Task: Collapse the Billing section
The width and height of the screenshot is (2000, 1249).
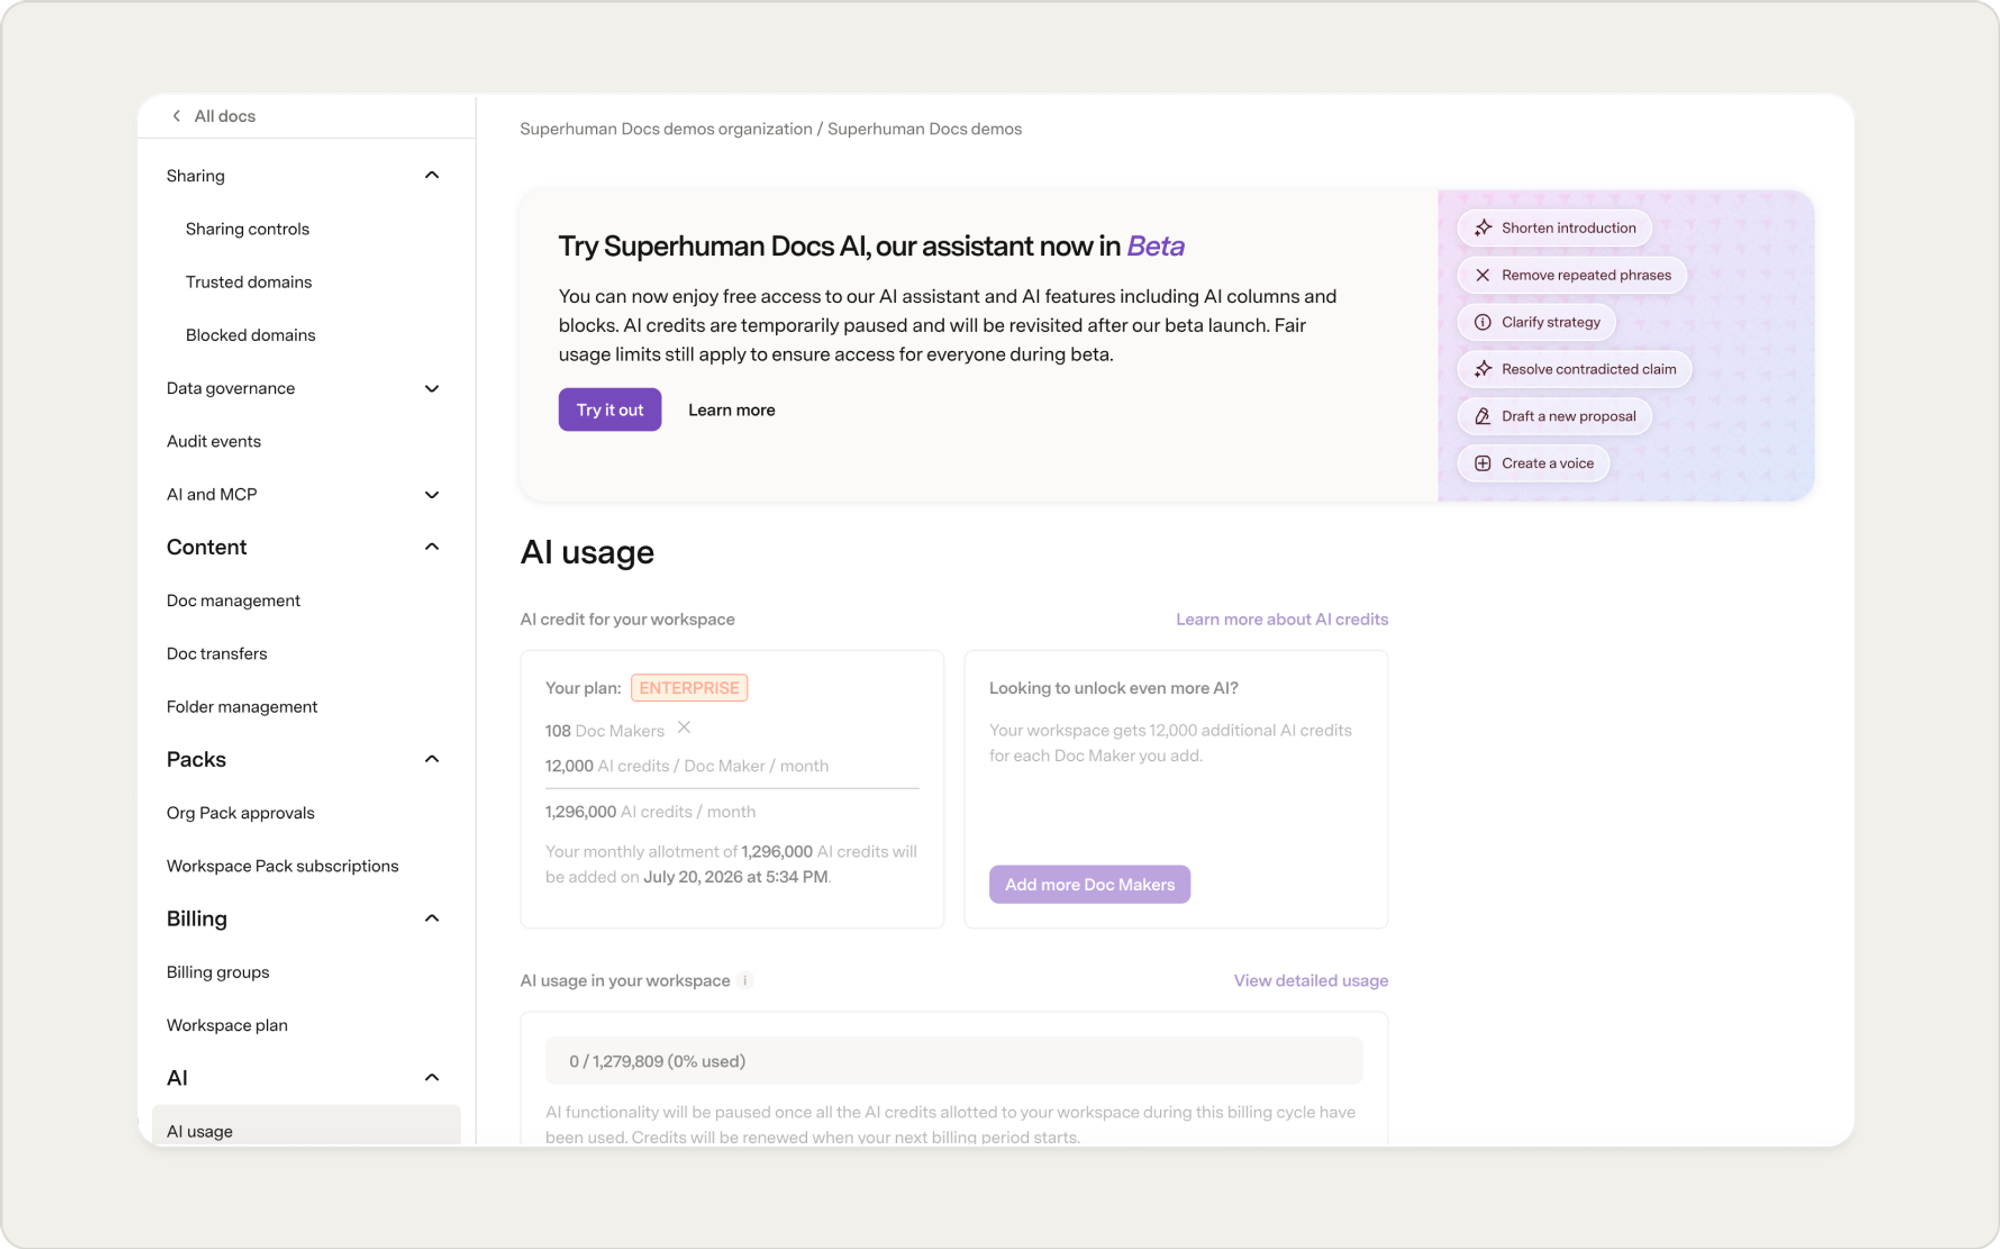Action: pos(432,918)
